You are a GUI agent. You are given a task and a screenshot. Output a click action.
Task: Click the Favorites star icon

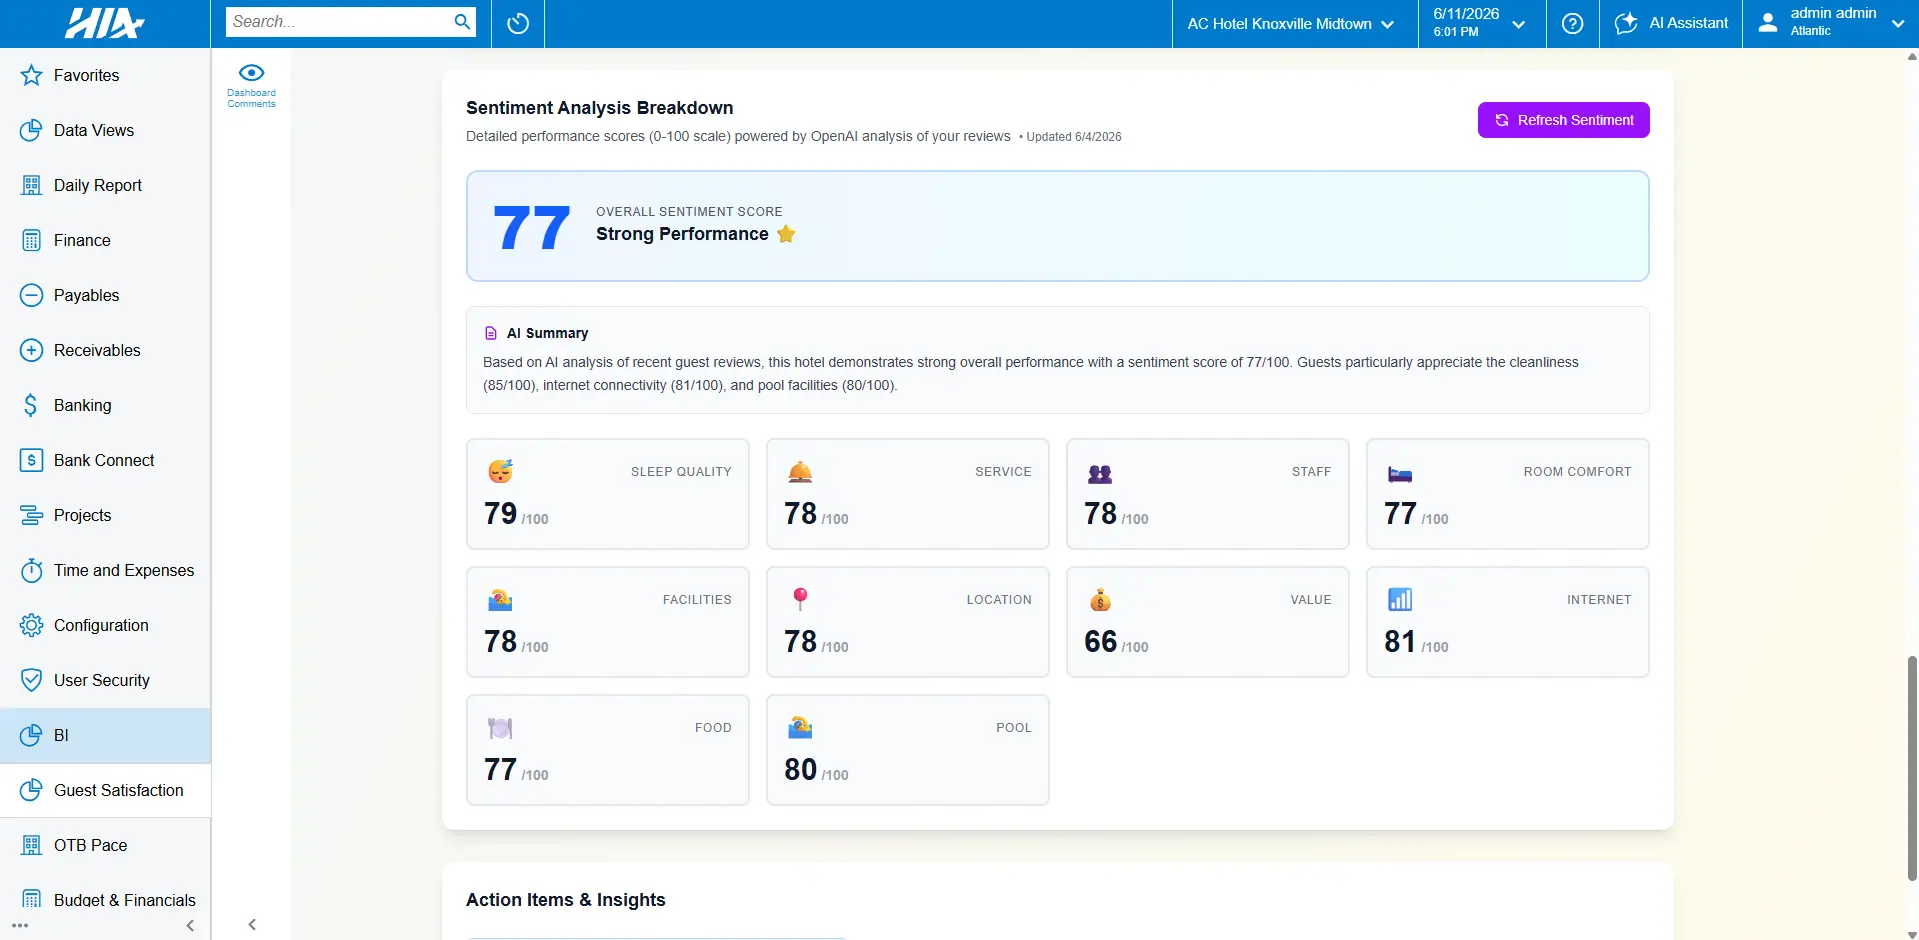pyautogui.click(x=31, y=75)
